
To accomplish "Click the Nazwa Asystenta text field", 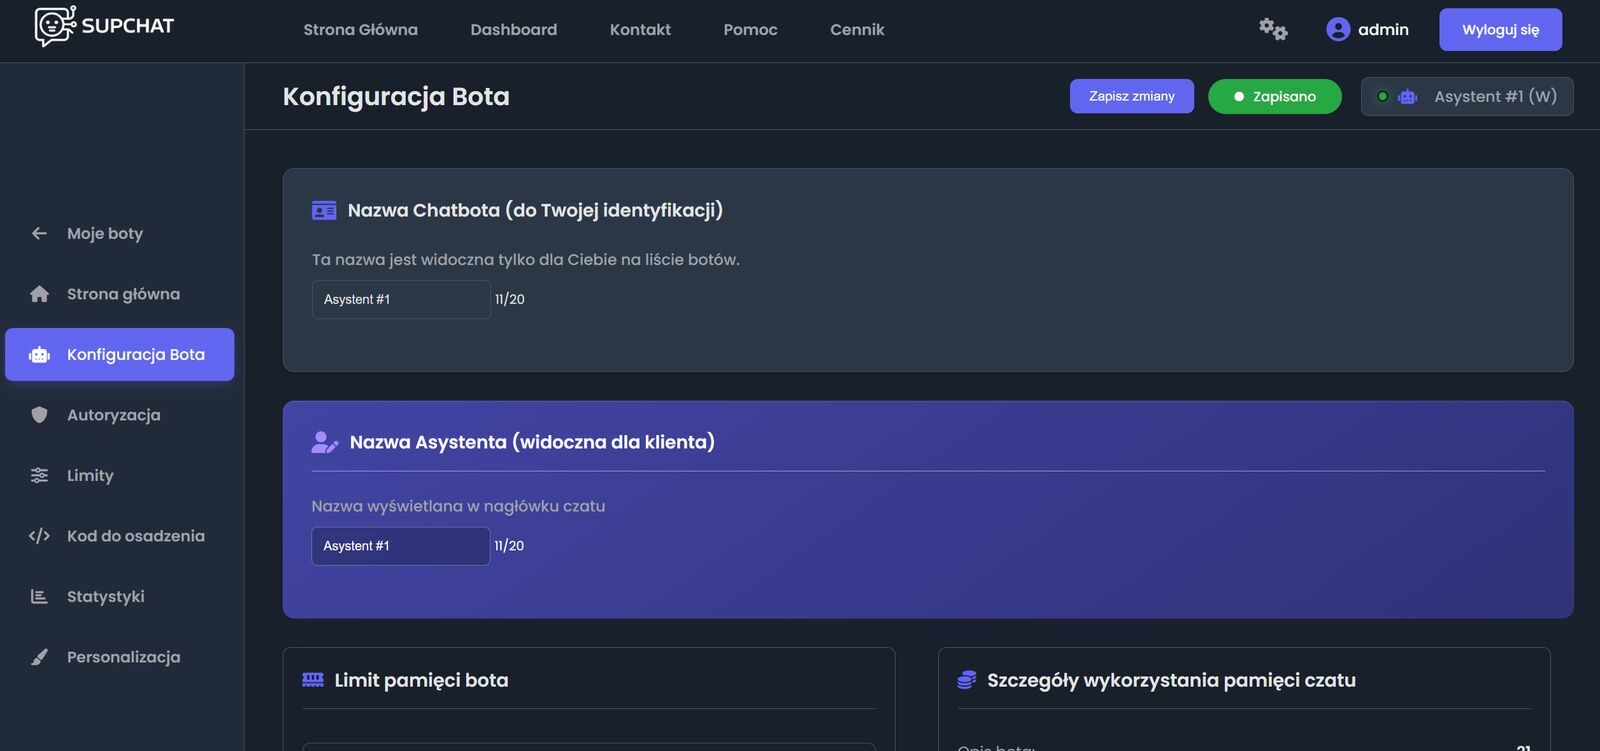I will (x=401, y=546).
